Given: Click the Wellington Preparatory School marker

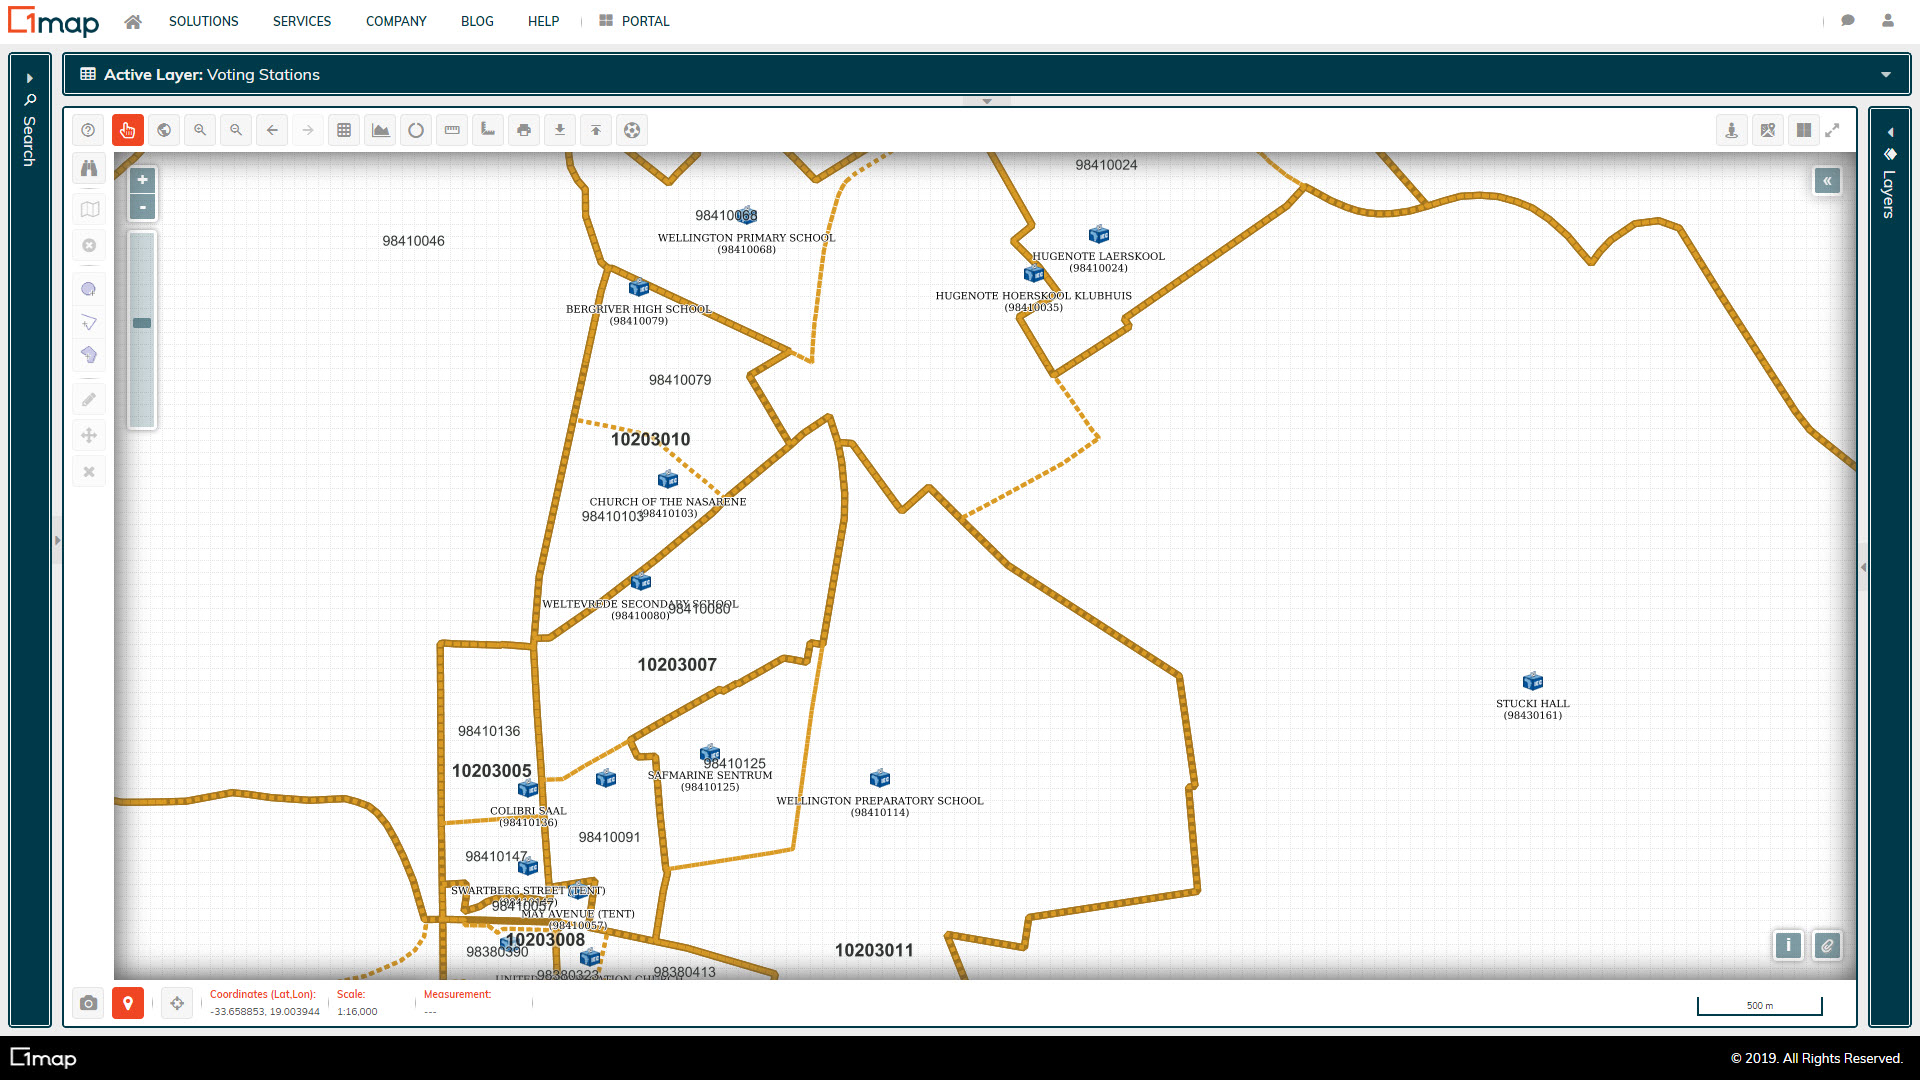Looking at the screenshot, I should 880,778.
